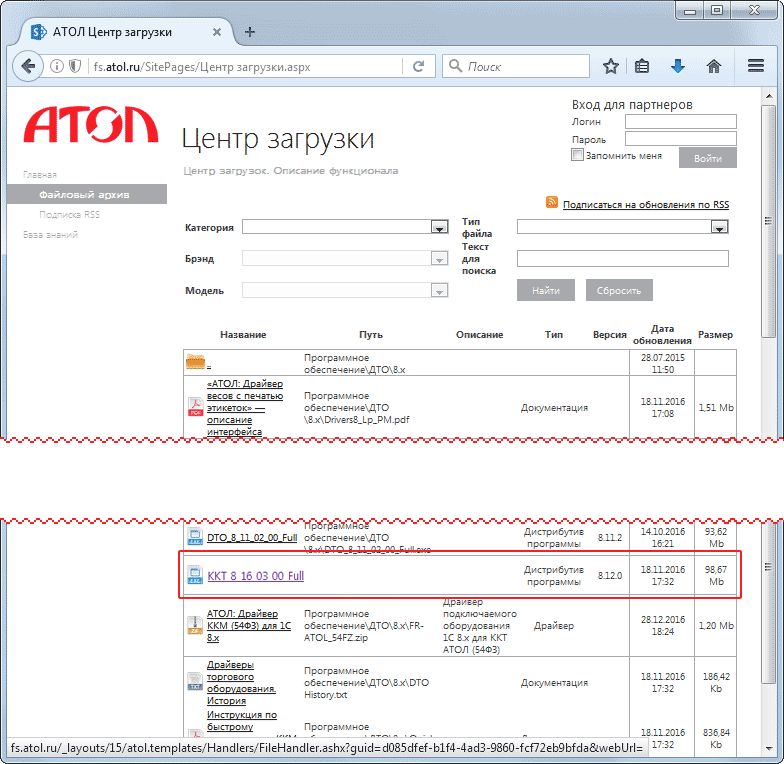Image resolution: width=784 pixels, height=764 pixels.
Task: Focus the Пароль input field
Action: 680,138
